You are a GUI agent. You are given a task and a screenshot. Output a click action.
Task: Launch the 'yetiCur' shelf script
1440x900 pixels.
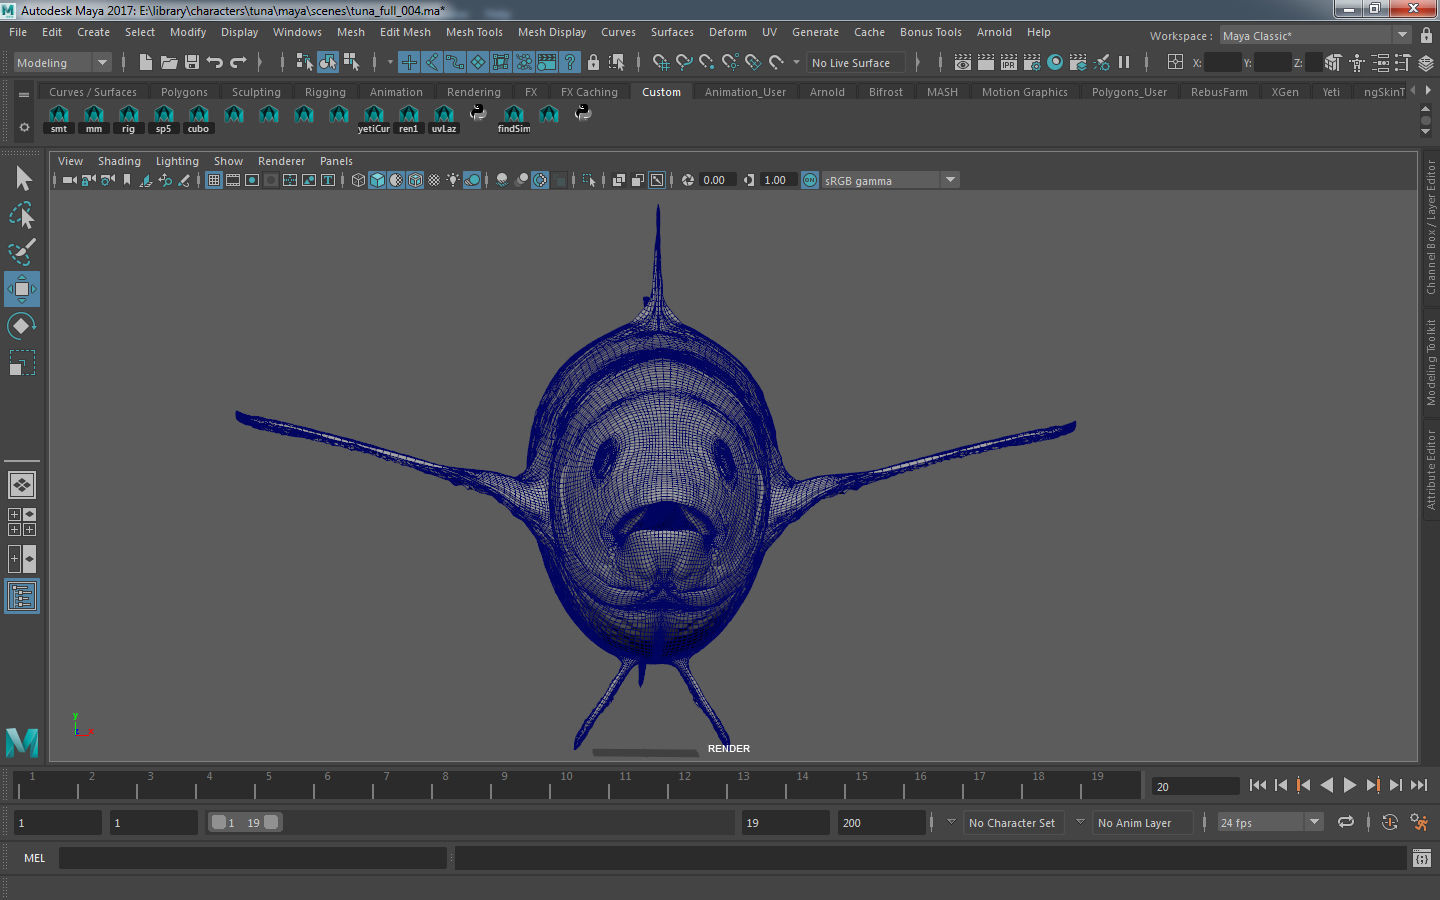[x=374, y=119]
